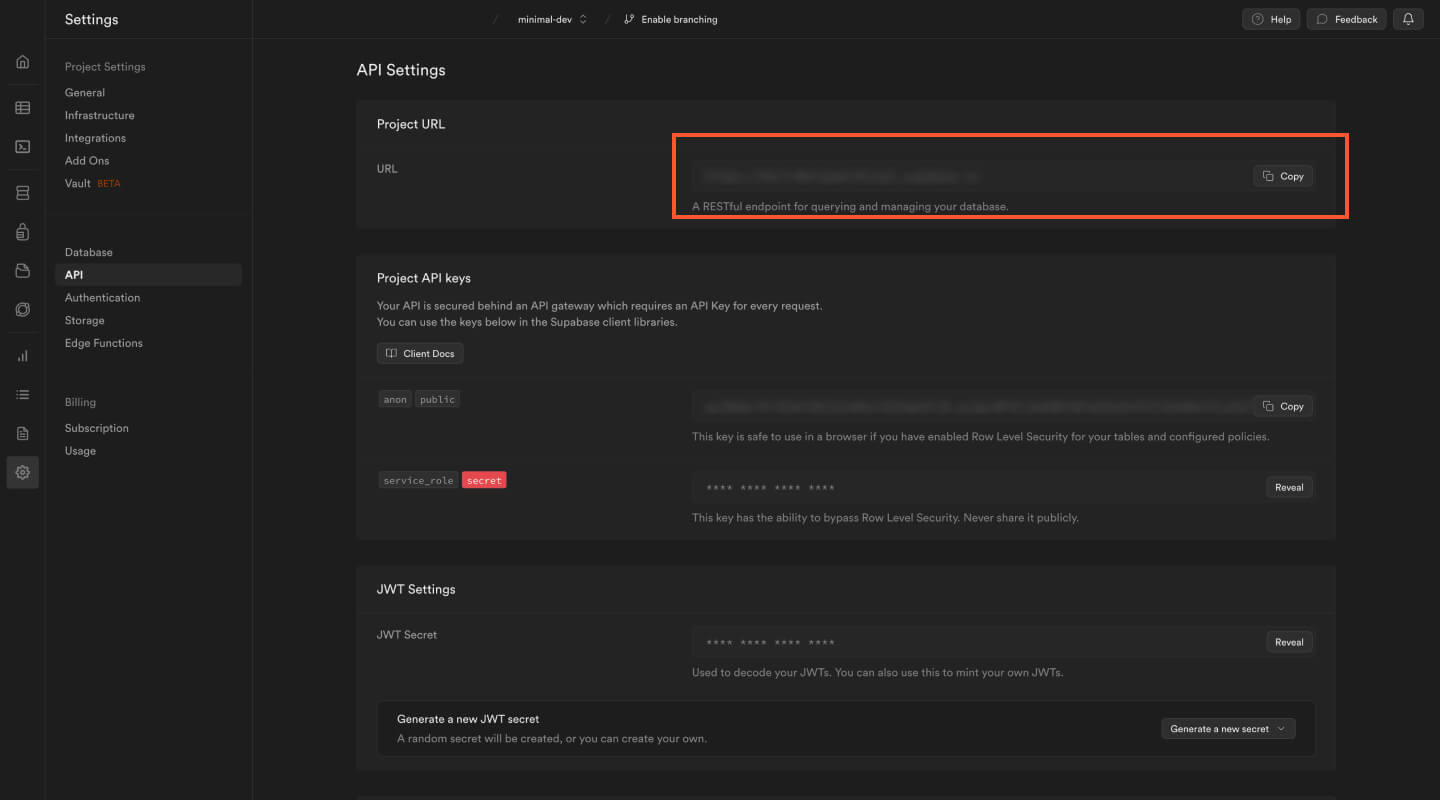Copy the anon public key

tap(1283, 406)
